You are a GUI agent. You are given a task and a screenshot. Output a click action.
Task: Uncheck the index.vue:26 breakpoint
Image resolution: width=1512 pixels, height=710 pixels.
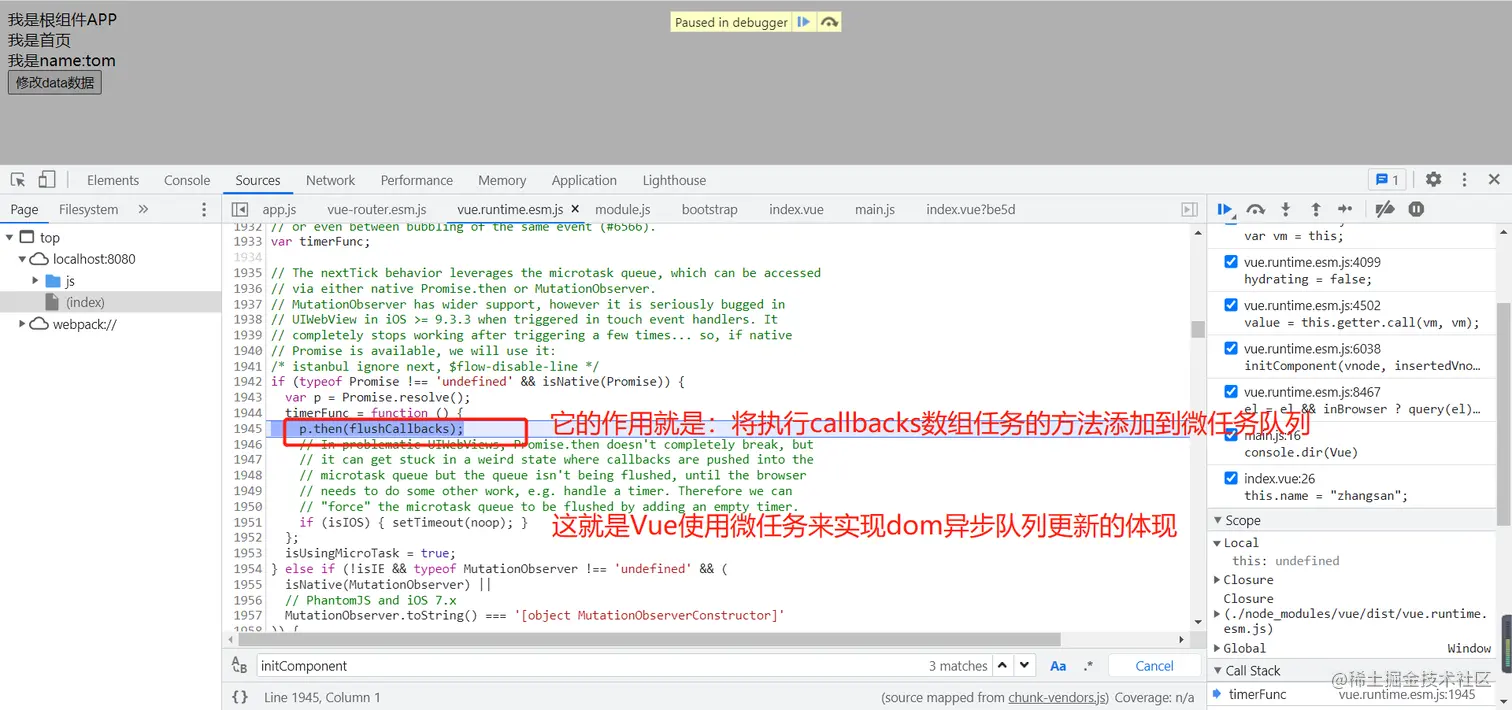pos(1231,478)
